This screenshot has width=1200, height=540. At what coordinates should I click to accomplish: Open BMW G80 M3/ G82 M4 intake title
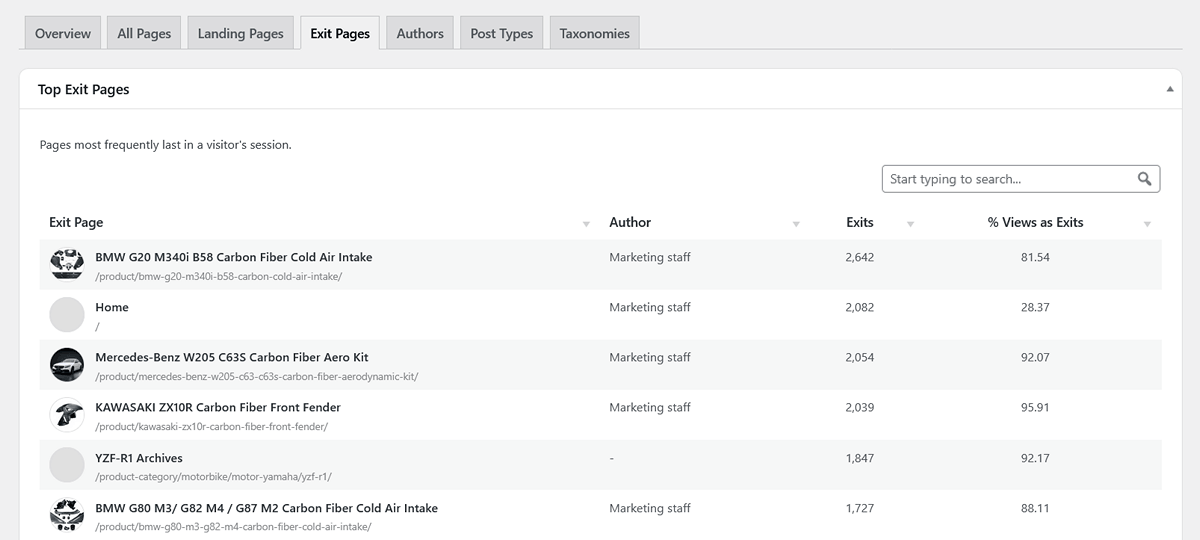pos(267,508)
